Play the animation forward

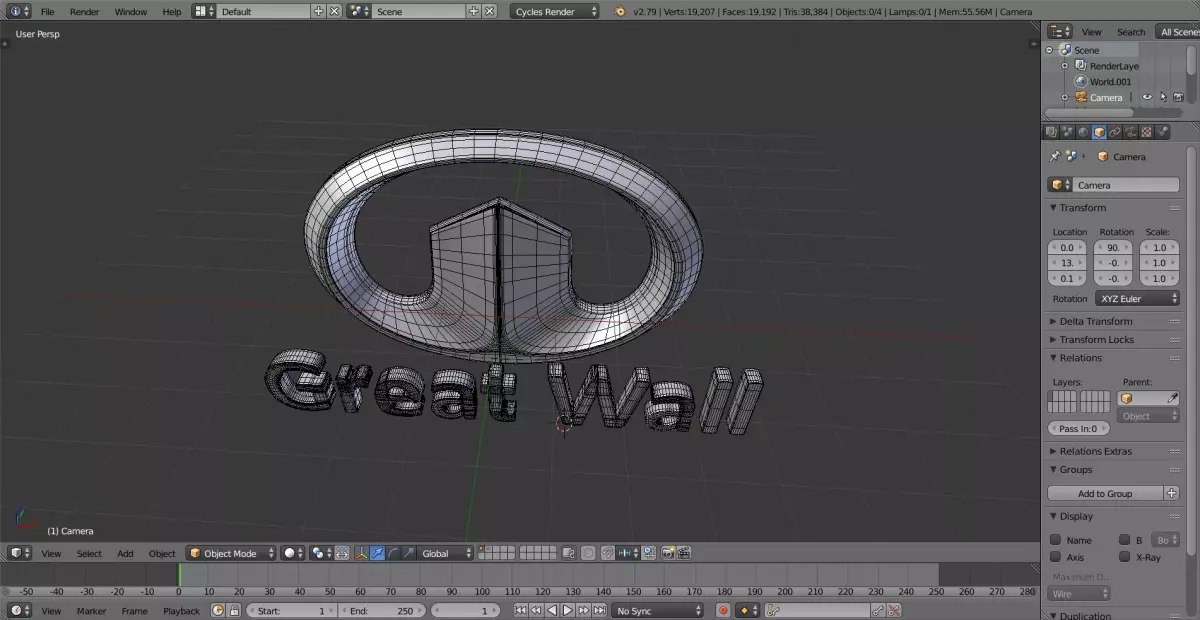(x=567, y=611)
